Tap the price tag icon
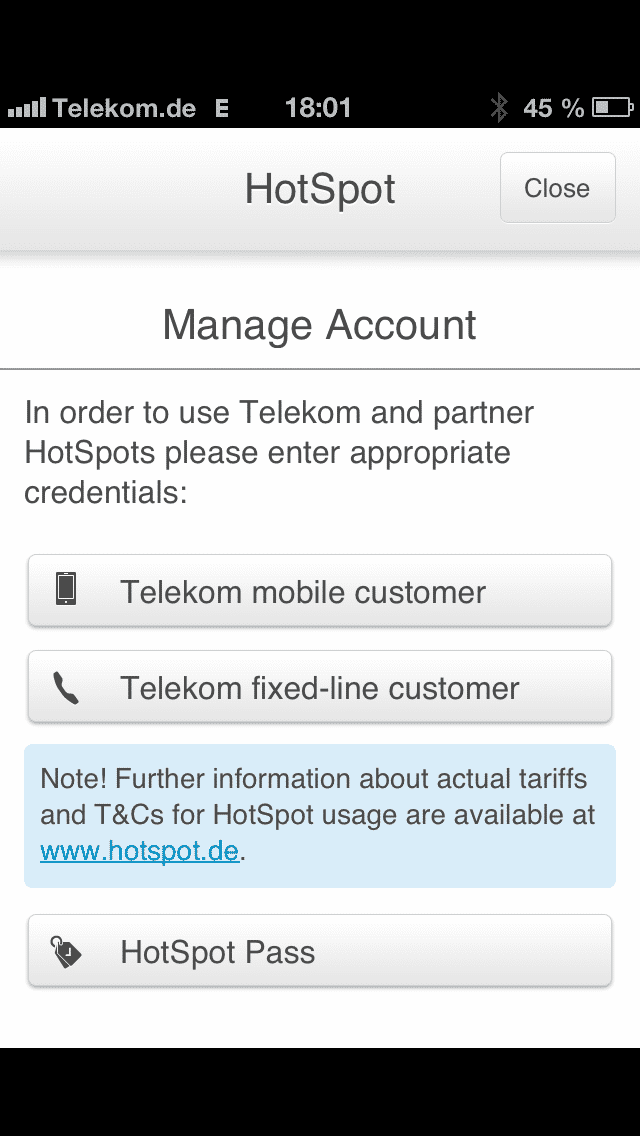 click(x=65, y=951)
